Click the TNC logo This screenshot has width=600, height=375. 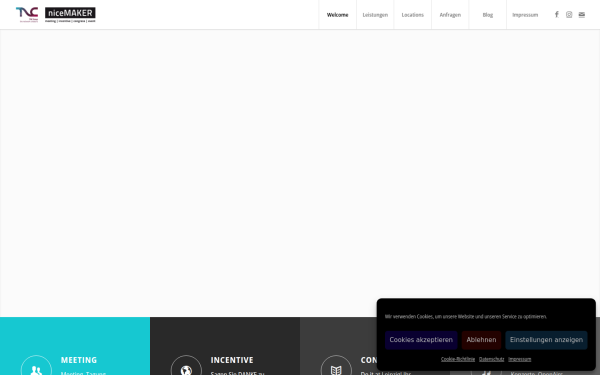tap(27, 15)
